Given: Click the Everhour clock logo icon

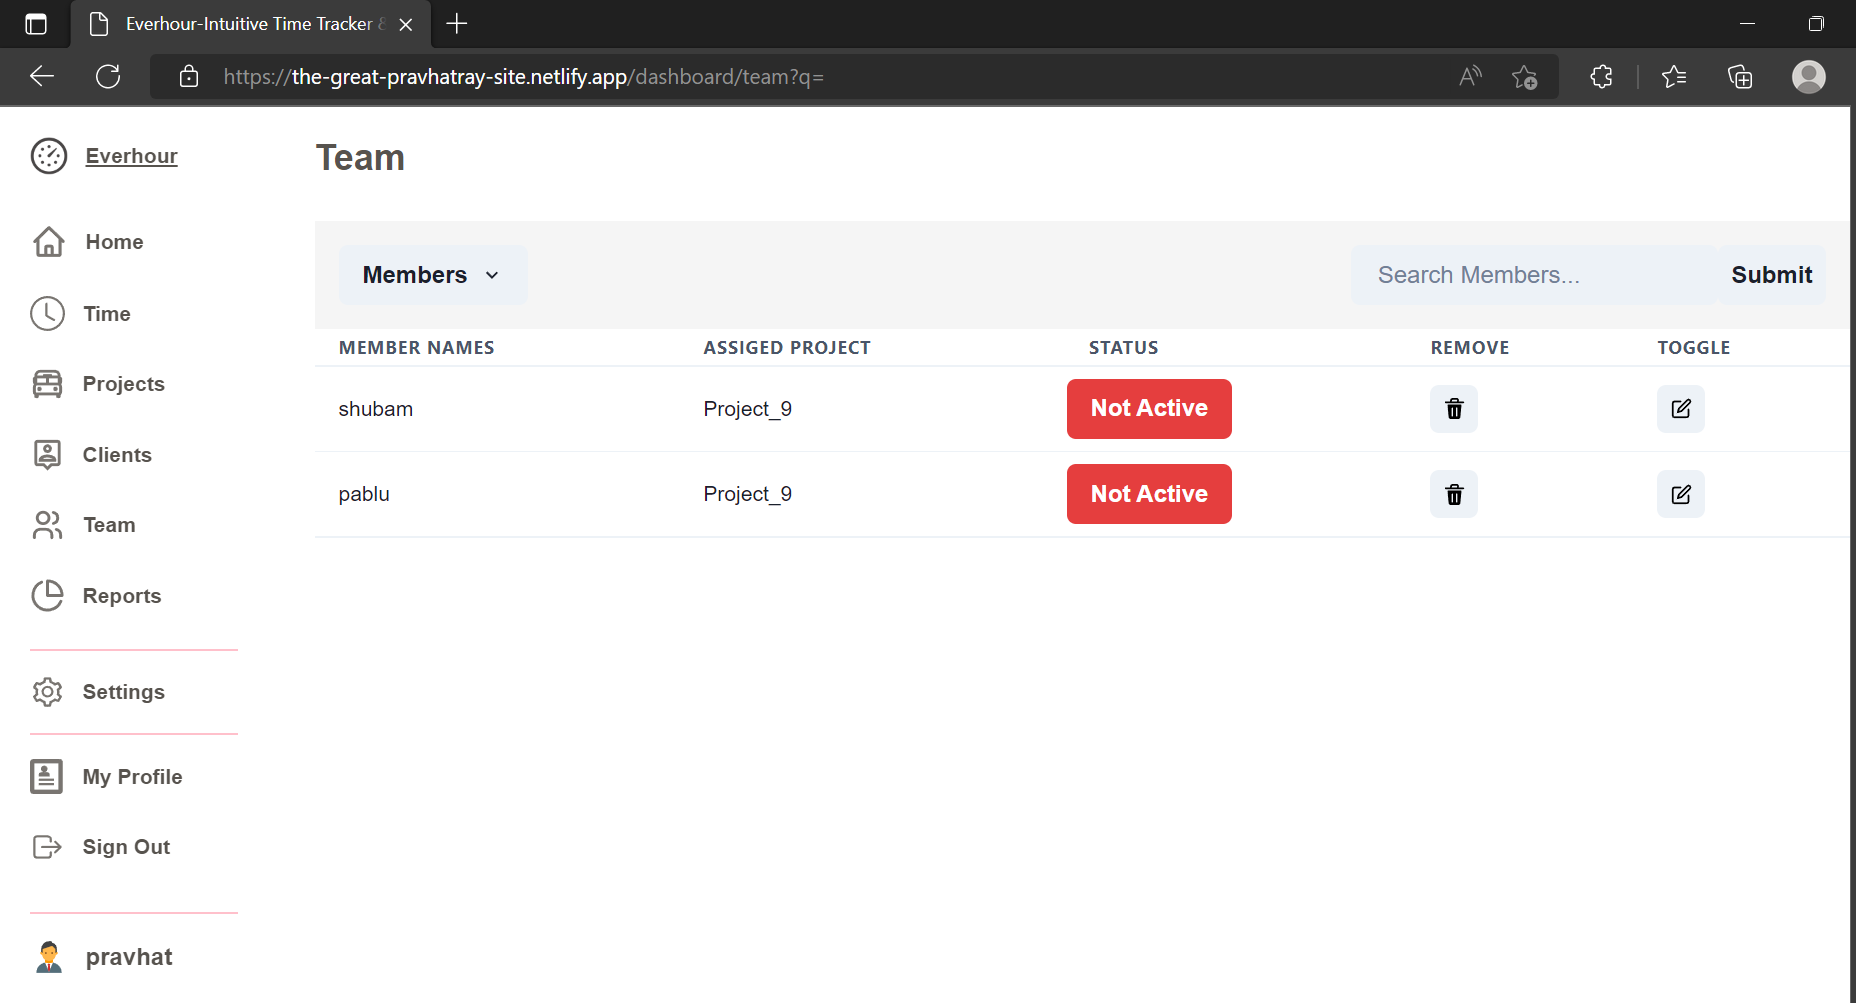Looking at the screenshot, I should point(49,156).
